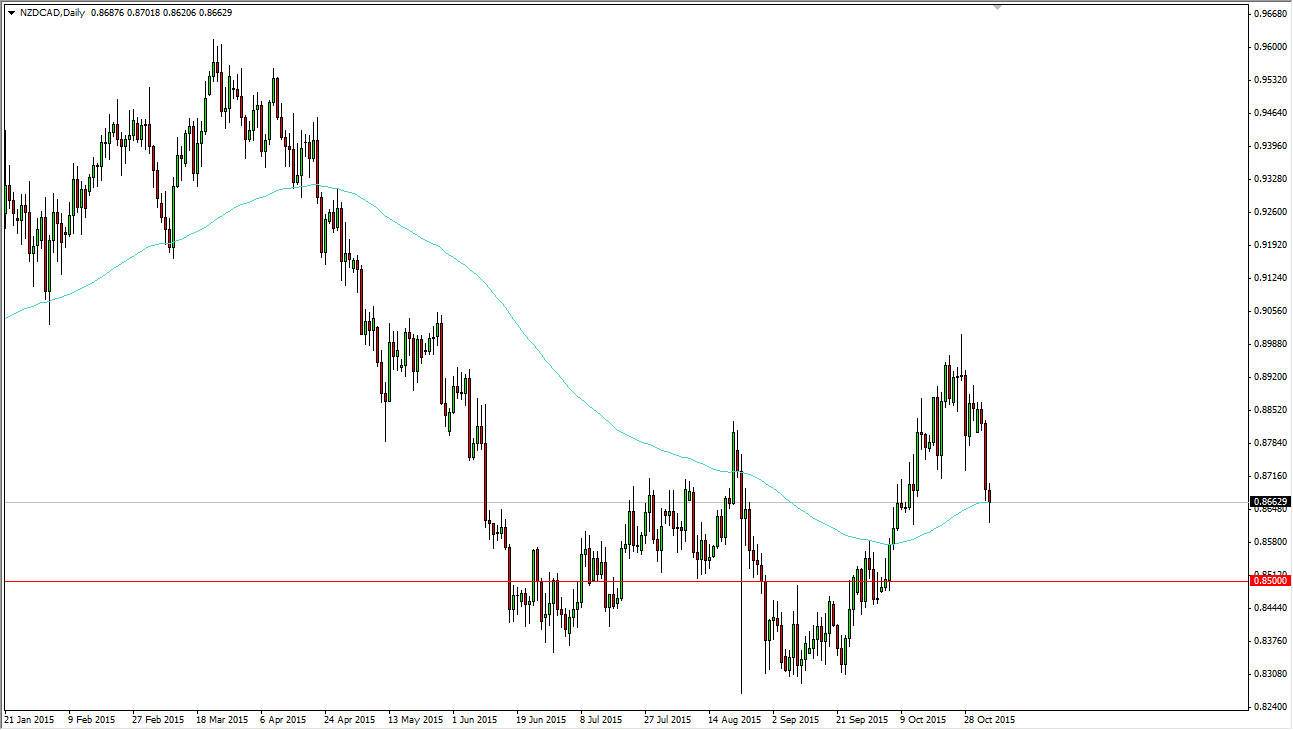Click the 0.87160 price axis label
The image size is (1293, 730).
1268,476
